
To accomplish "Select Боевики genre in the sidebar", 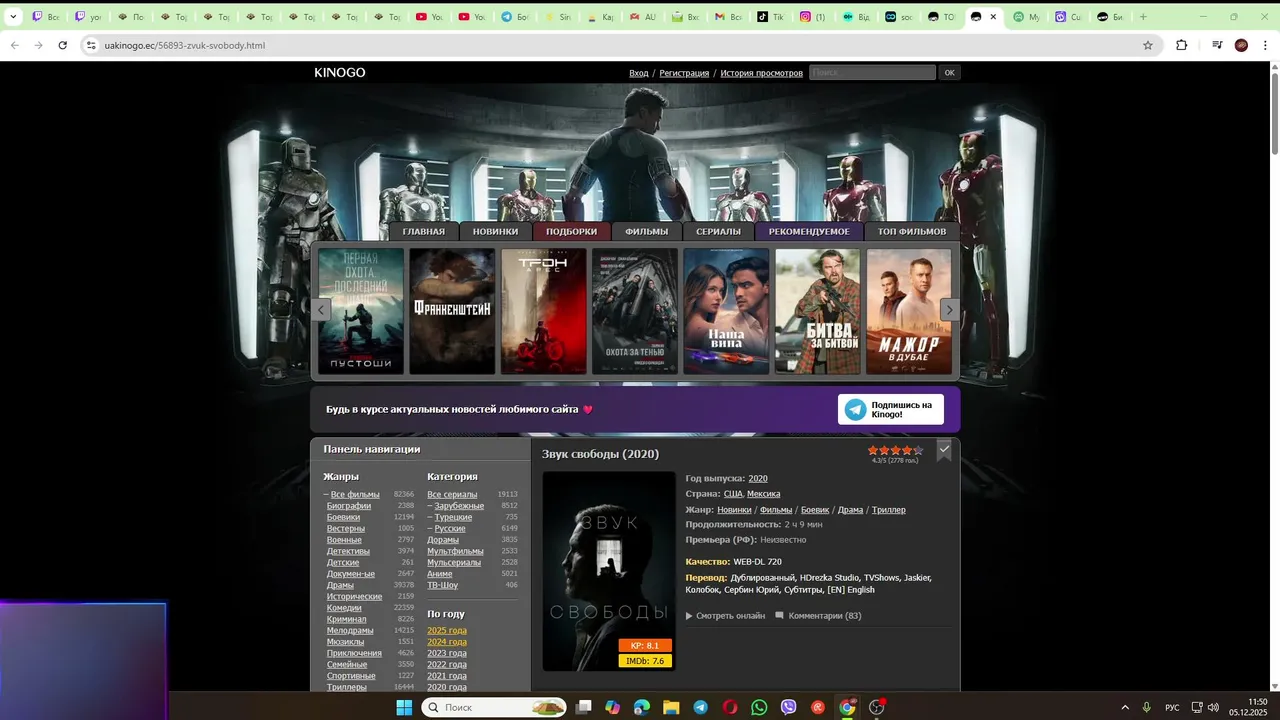I will tap(344, 517).
